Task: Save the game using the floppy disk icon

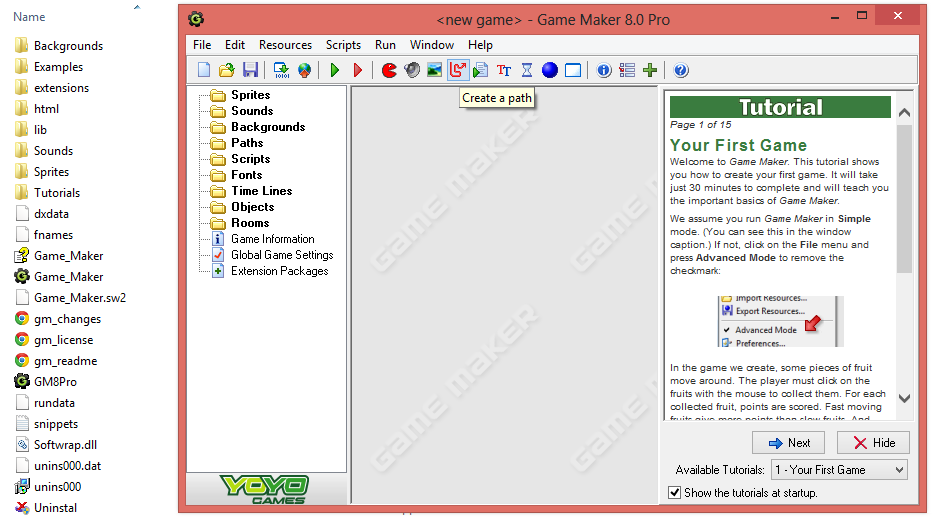Action: click(x=250, y=70)
